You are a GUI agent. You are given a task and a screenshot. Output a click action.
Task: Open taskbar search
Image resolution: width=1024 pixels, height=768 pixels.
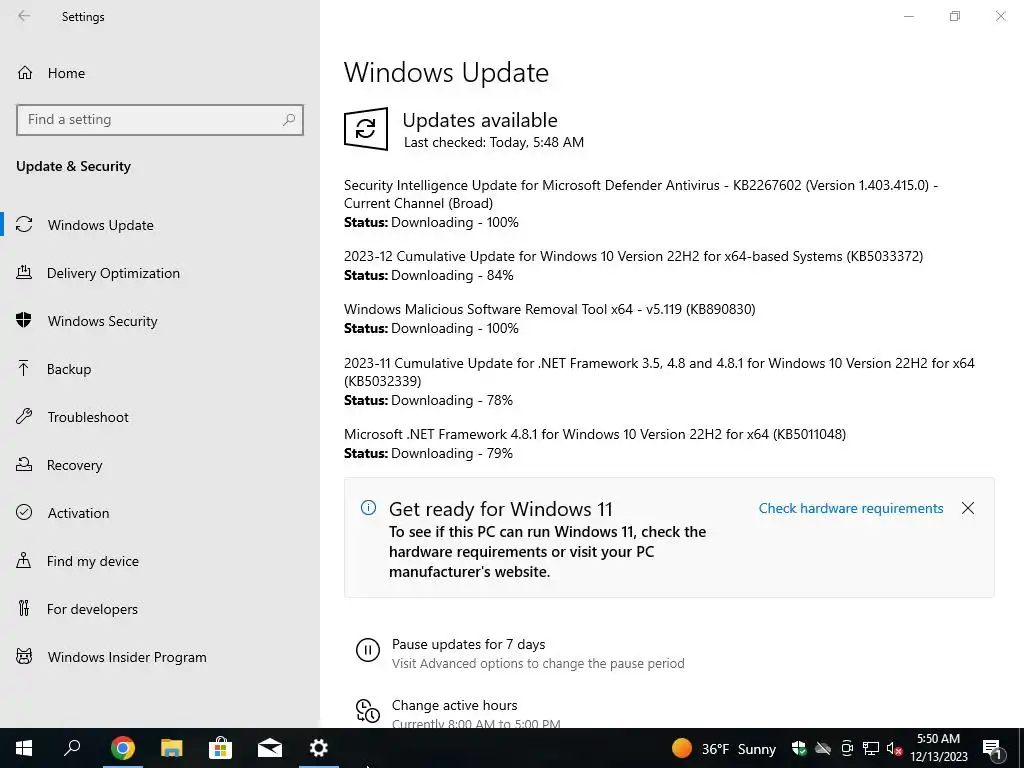(x=72, y=748)
